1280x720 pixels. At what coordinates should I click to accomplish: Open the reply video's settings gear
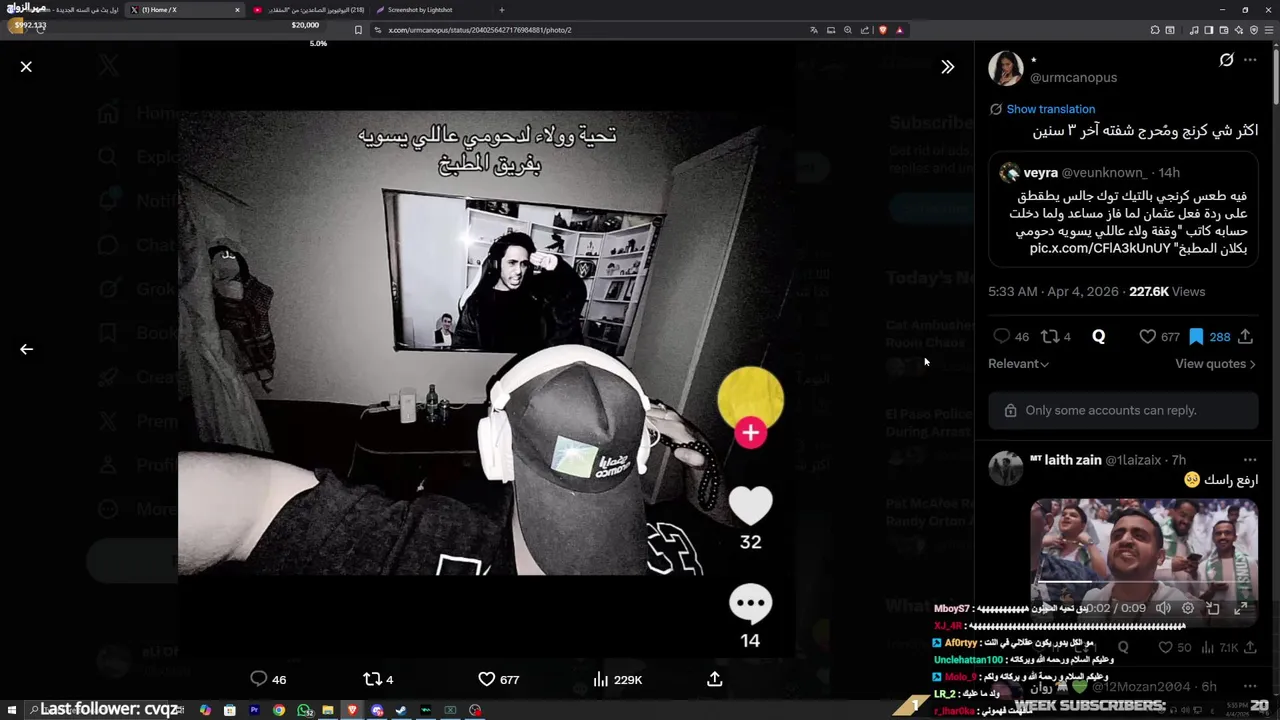click(1188, 608)
